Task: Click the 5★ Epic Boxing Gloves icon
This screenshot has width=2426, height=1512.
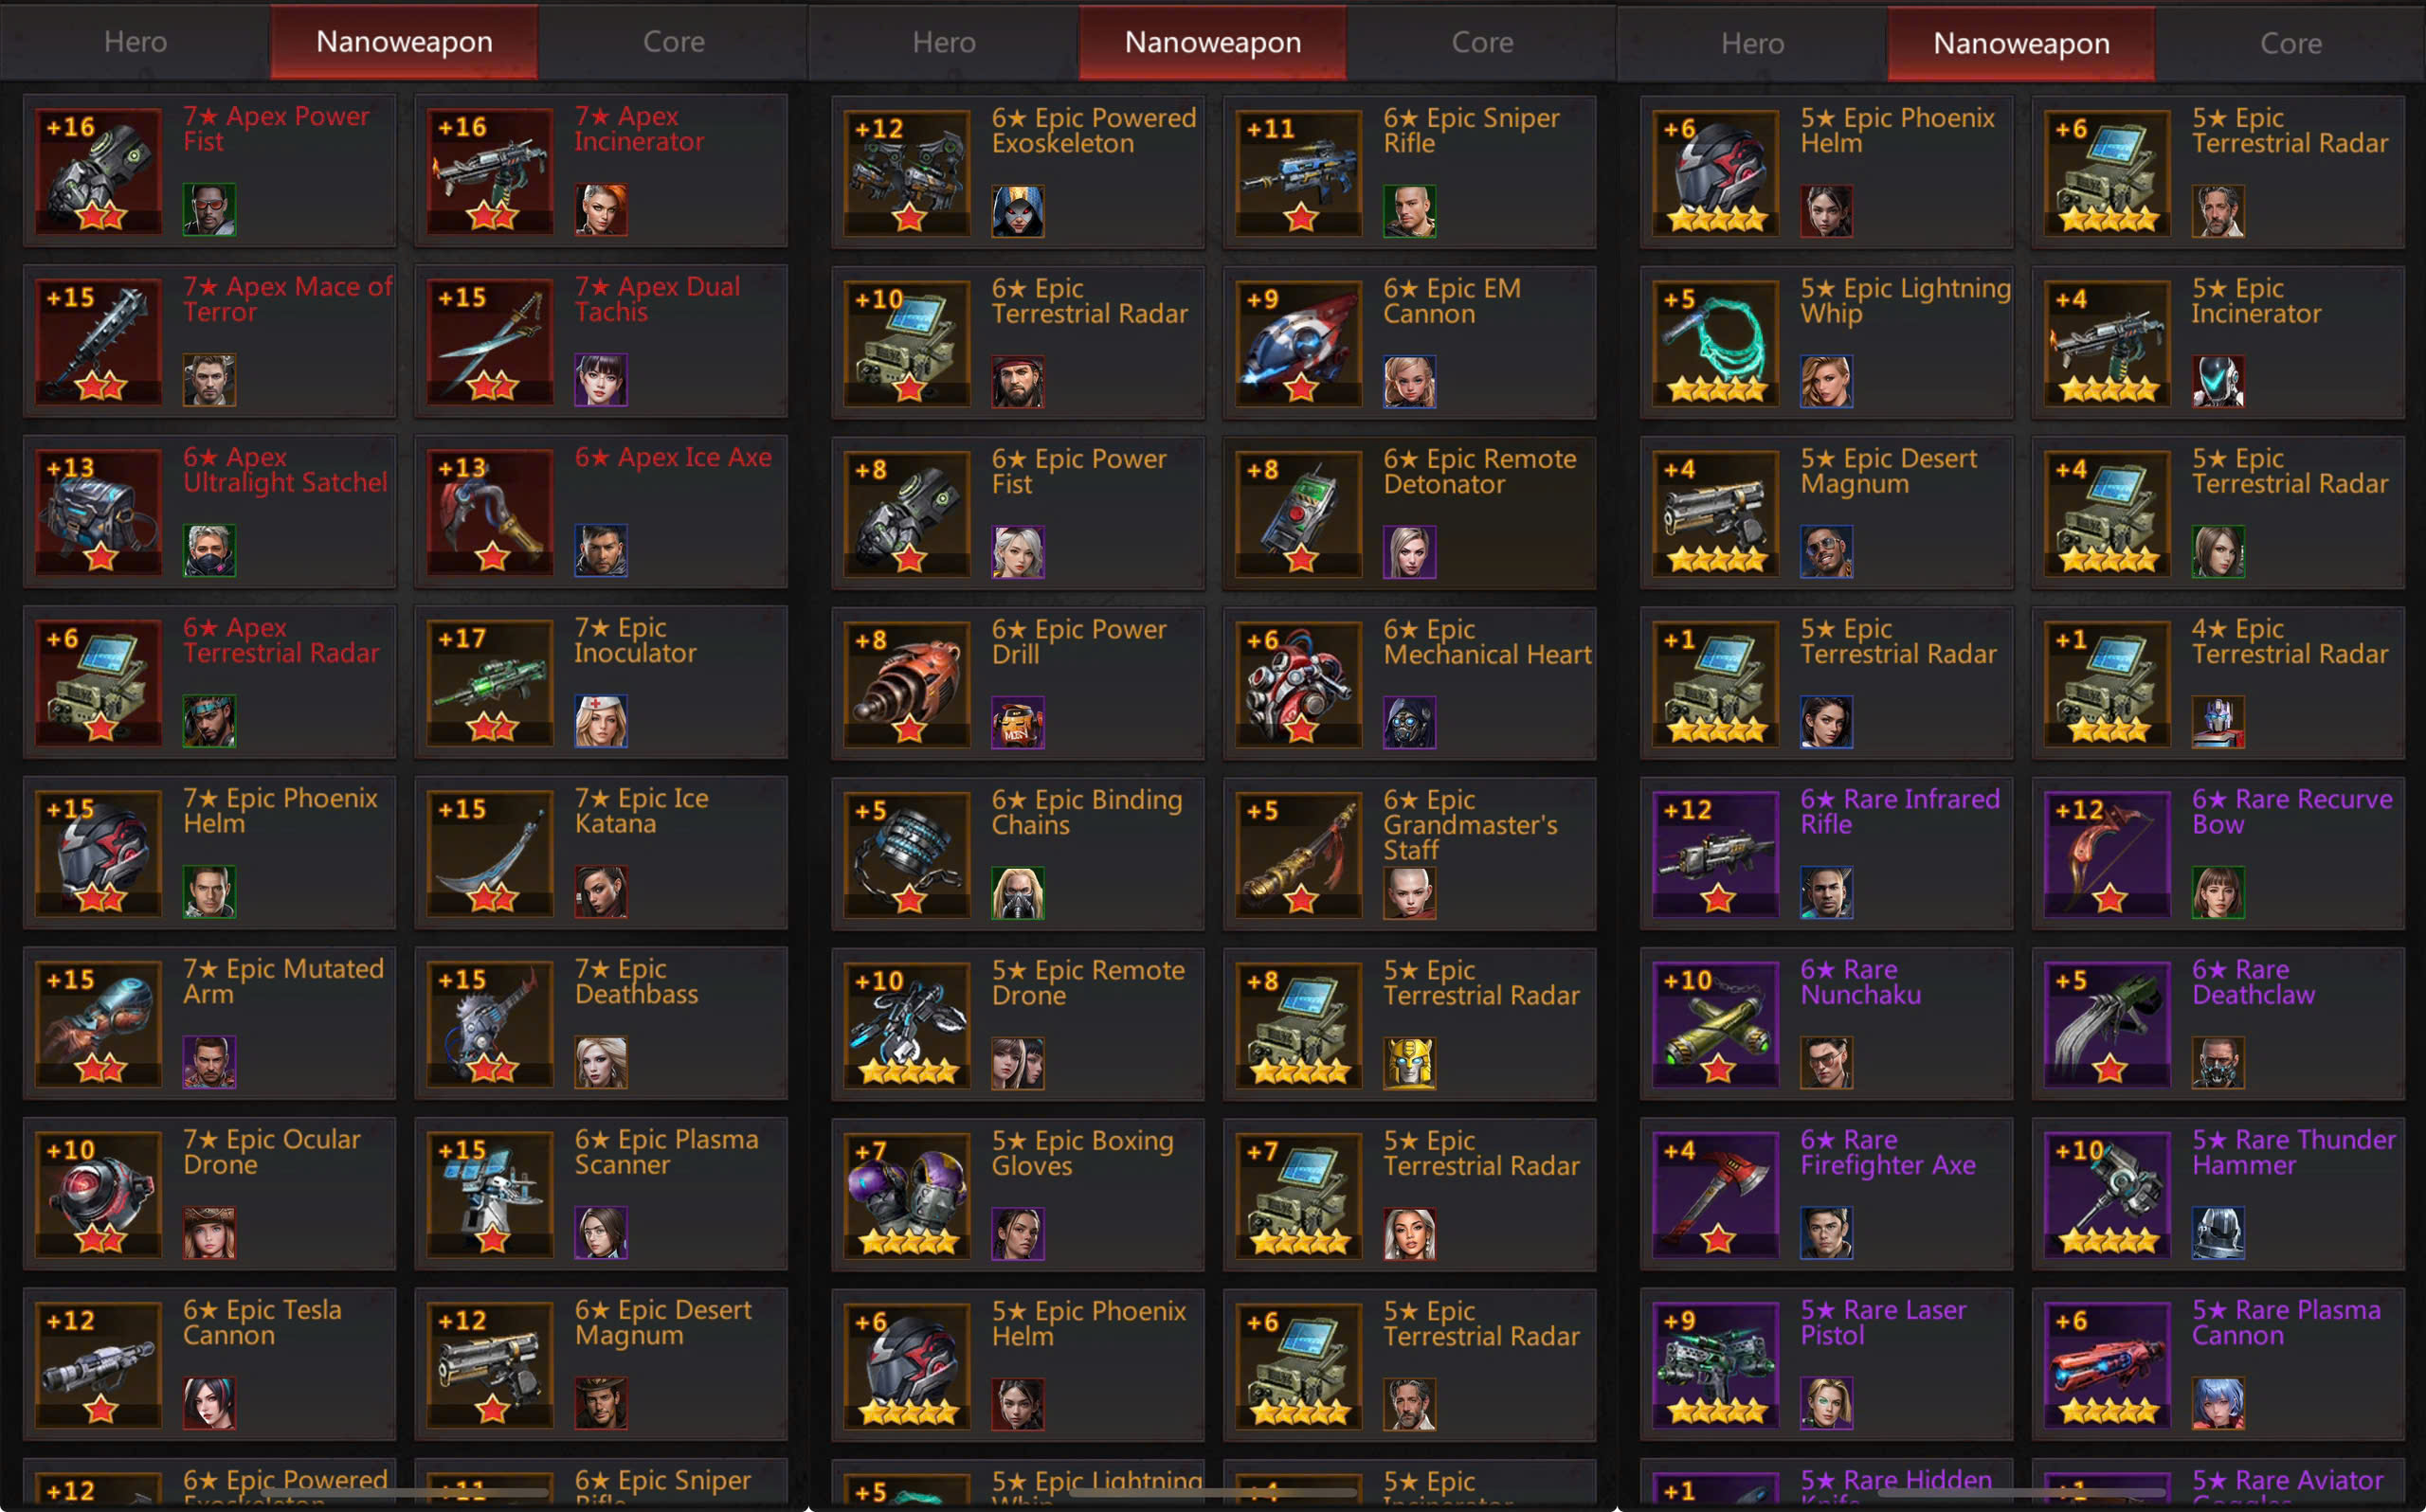Action: [x=907, y=1195]
